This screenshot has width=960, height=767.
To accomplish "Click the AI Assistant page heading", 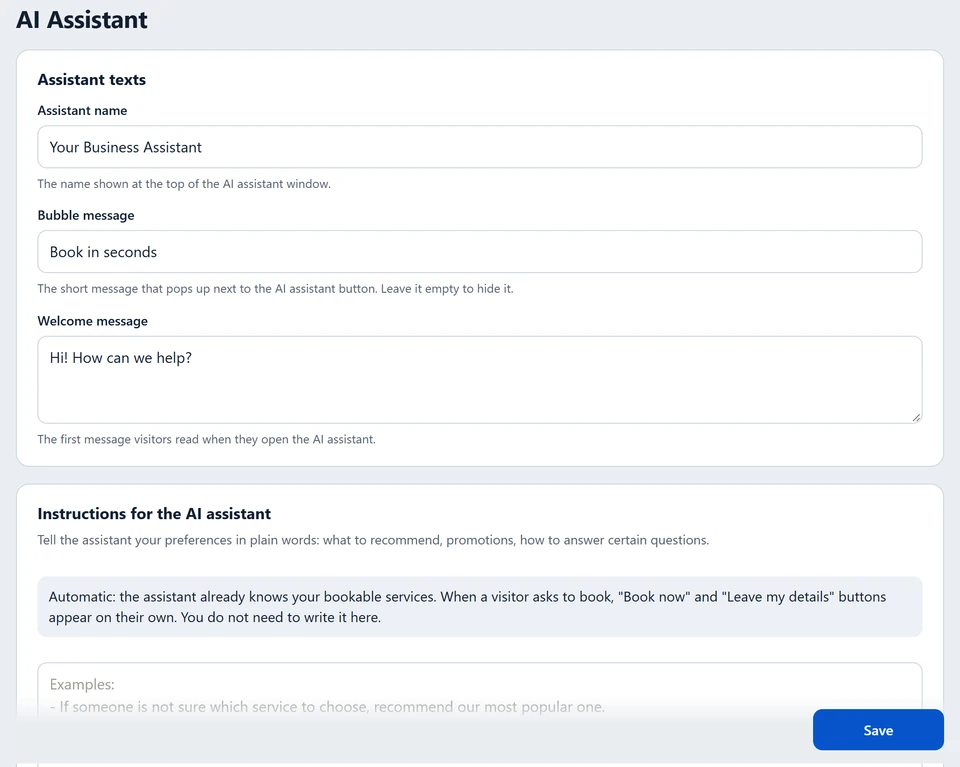I will (x=81, y=20).
